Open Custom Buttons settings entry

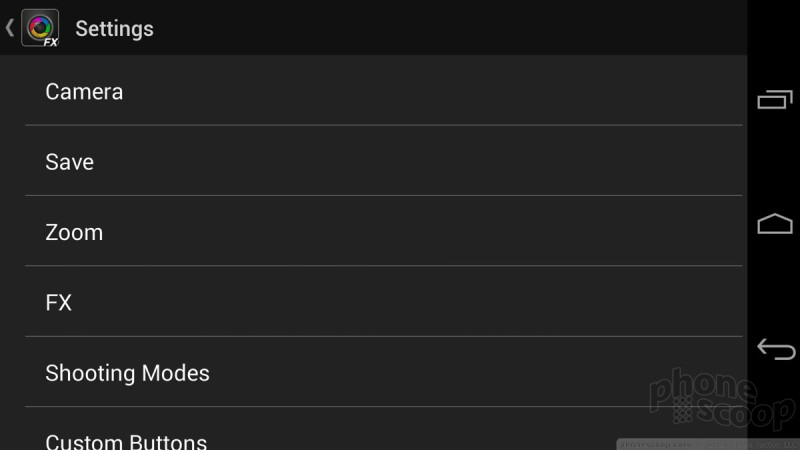click(384, 429)
